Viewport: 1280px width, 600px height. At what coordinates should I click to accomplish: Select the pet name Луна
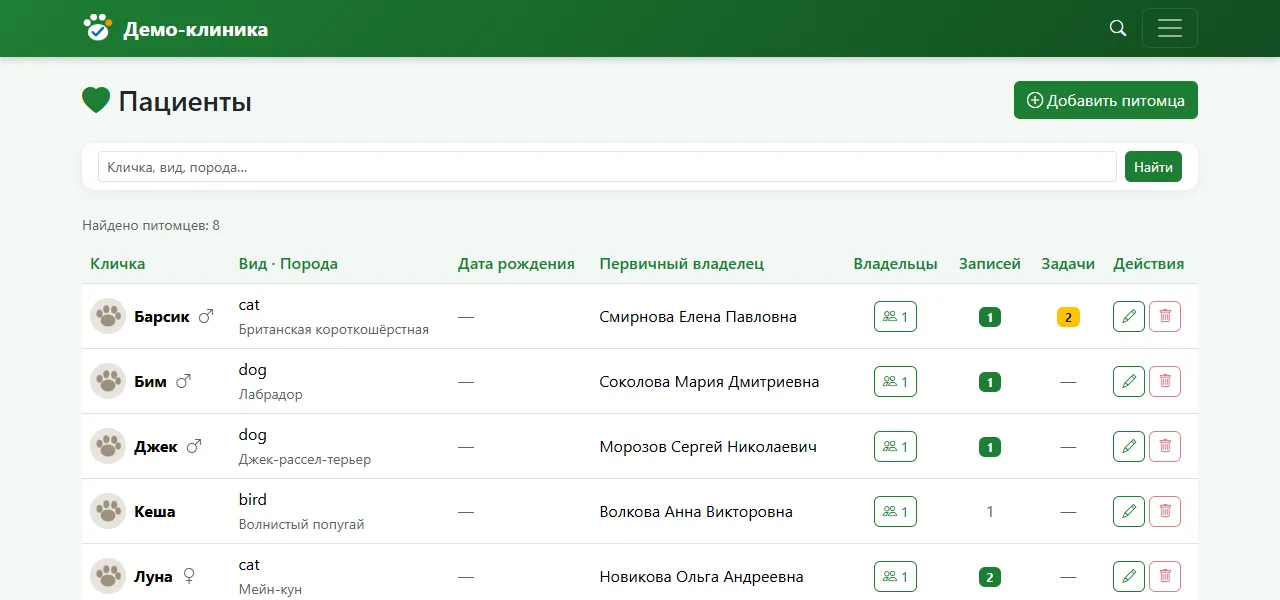point(153,577)
